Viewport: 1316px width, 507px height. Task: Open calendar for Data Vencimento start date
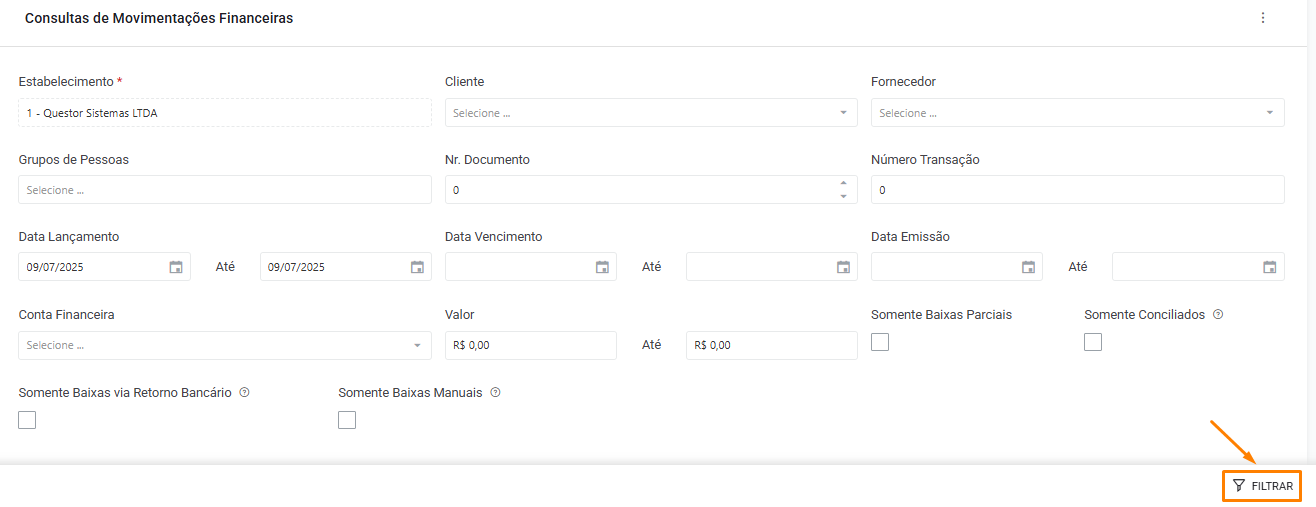[x=602, y=267]
